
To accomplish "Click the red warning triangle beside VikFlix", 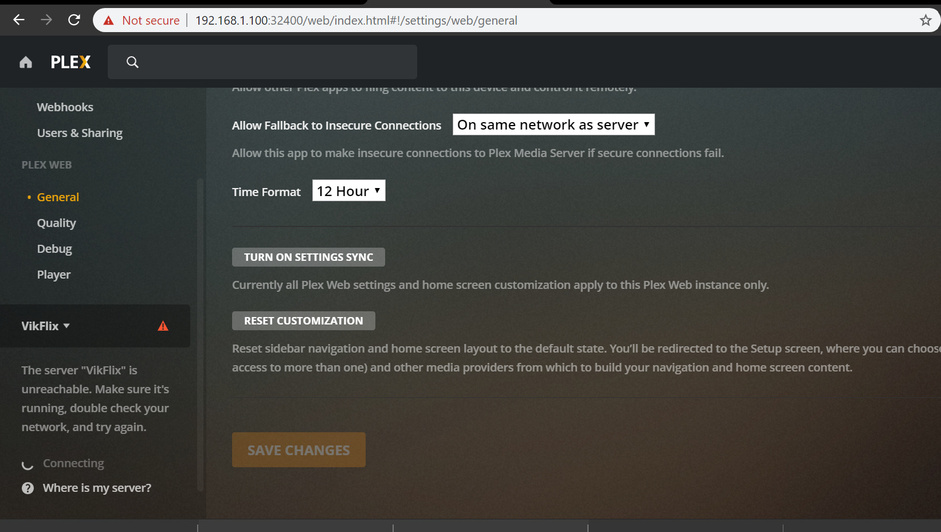I will pyautogui.click(x=163, y=326).
